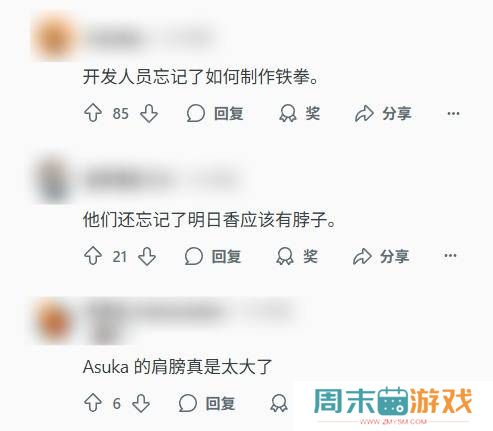
Task: Share the first comment via 分享
Action: [383, 113]
